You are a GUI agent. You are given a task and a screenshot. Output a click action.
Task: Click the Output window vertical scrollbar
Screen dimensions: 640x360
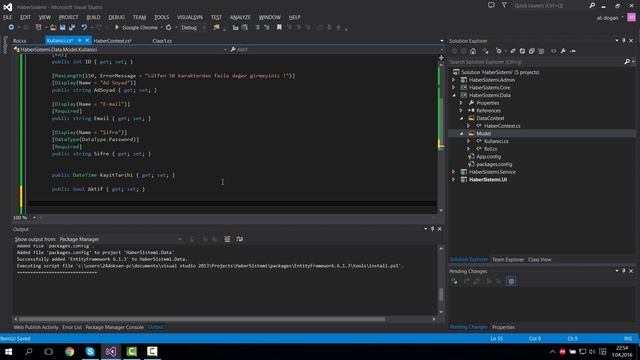(441, 280)
